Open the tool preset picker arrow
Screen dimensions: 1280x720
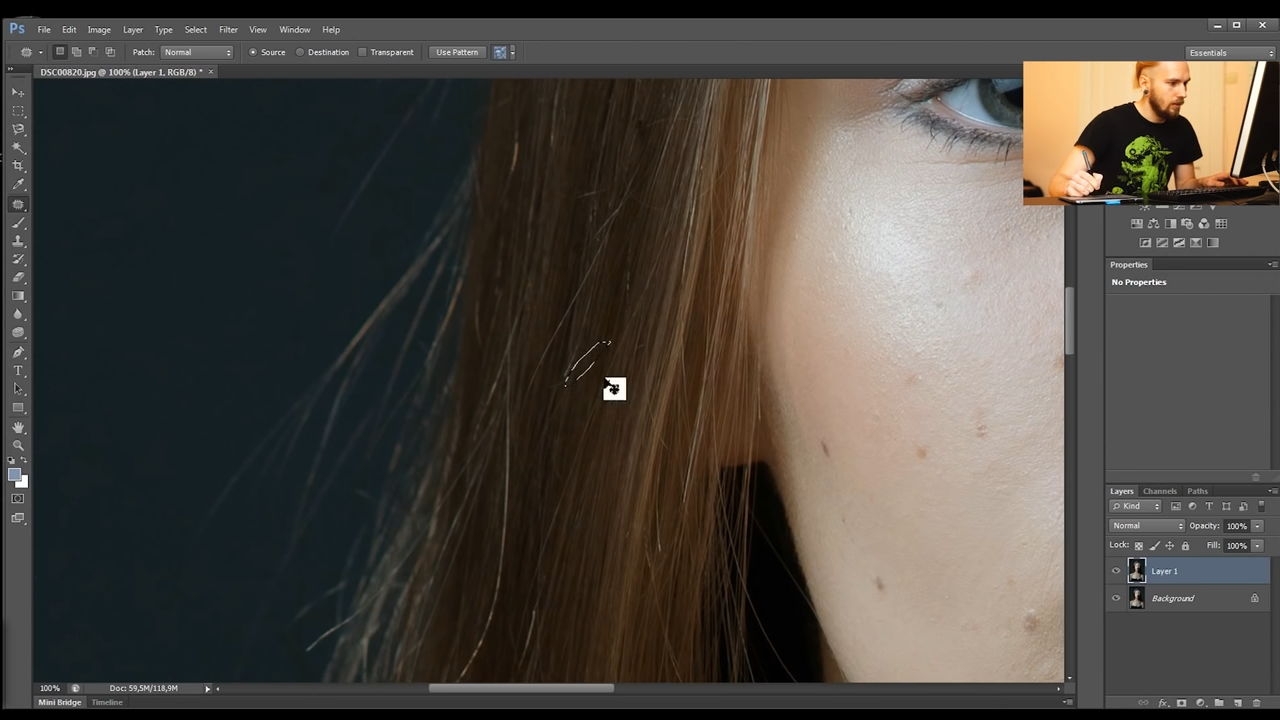pos(40,52)
